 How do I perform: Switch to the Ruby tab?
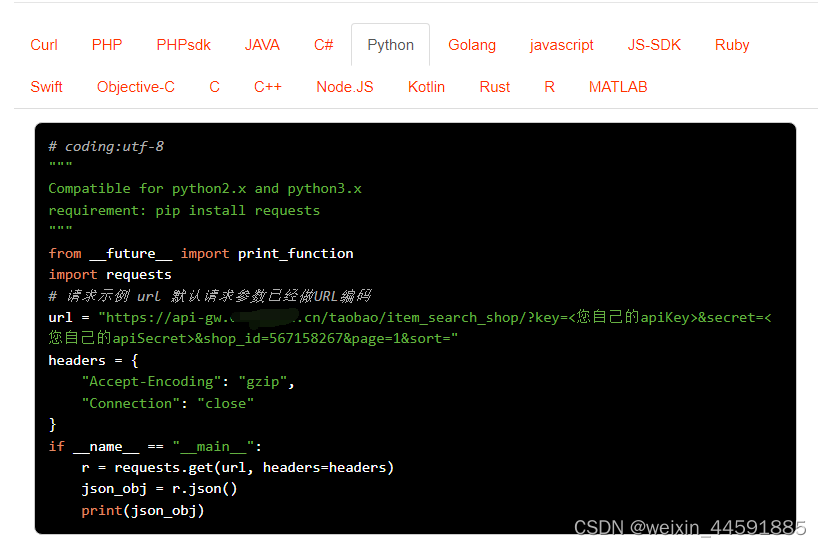(x=732, y=45)
